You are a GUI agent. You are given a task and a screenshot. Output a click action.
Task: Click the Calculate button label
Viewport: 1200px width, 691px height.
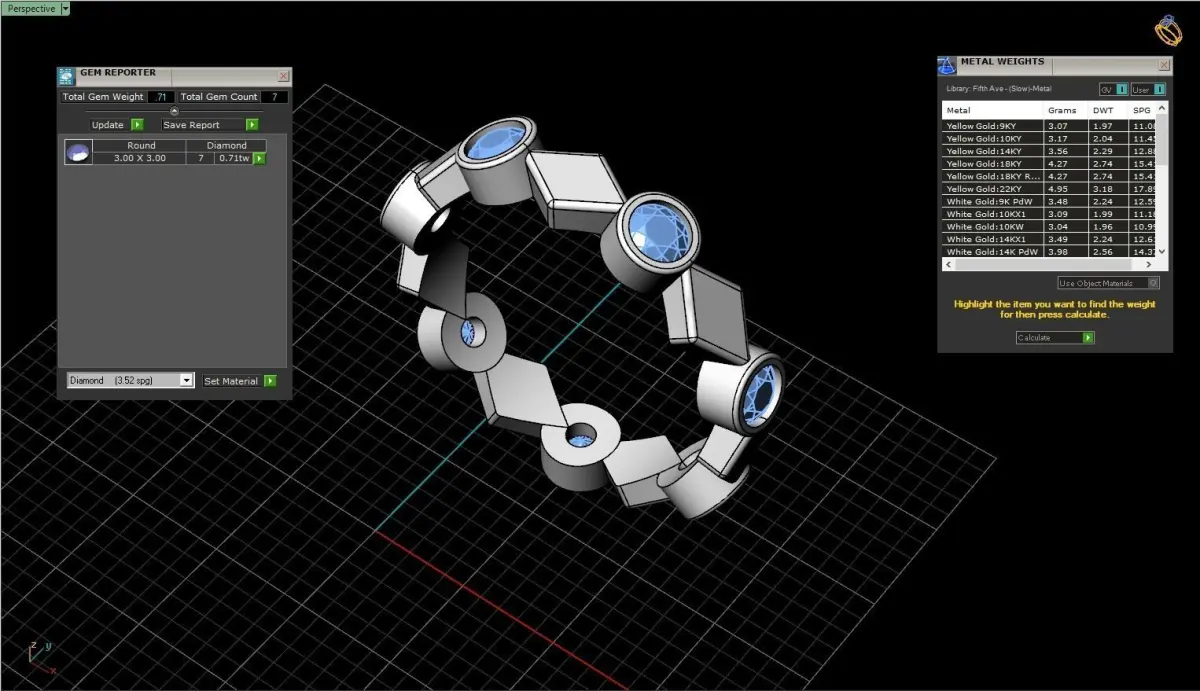(x=1049, y=338)
